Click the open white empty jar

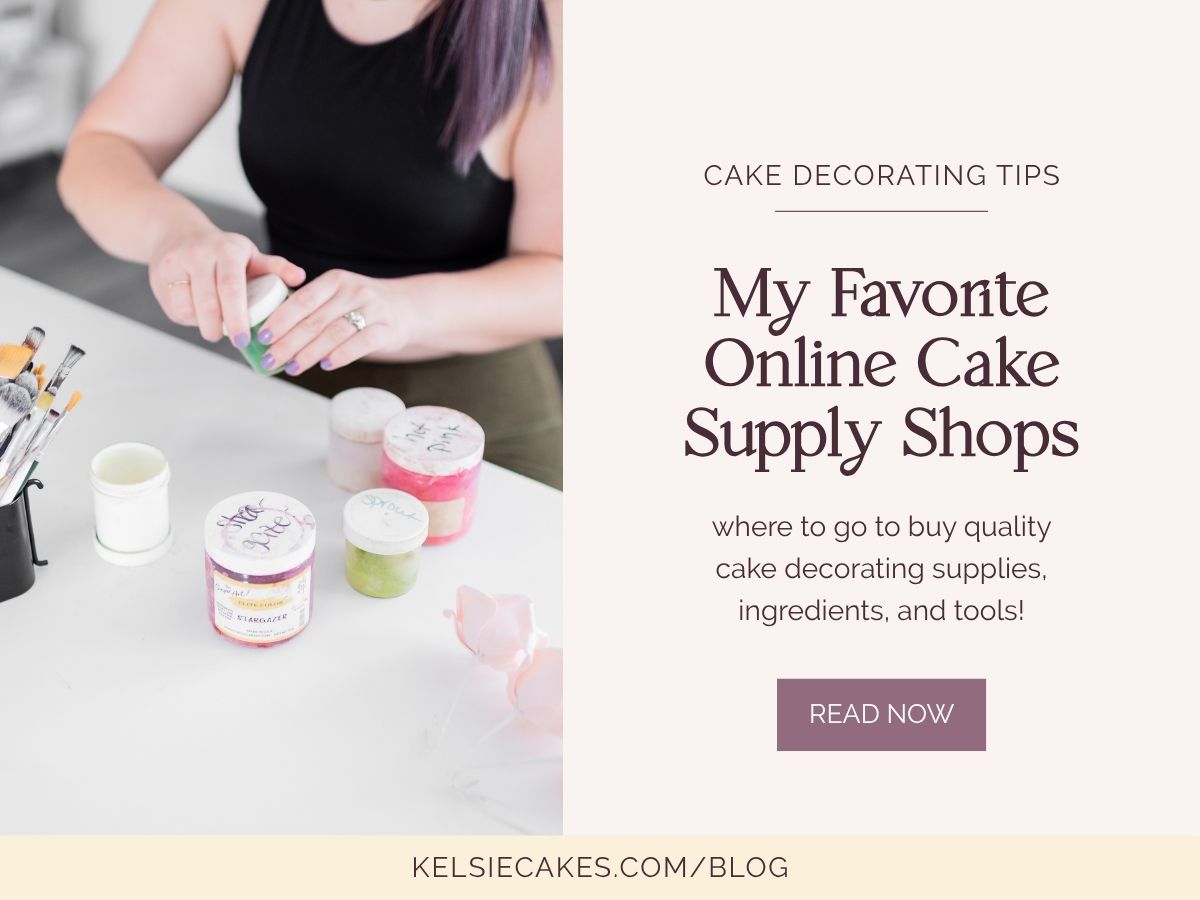tap(130, 504)
